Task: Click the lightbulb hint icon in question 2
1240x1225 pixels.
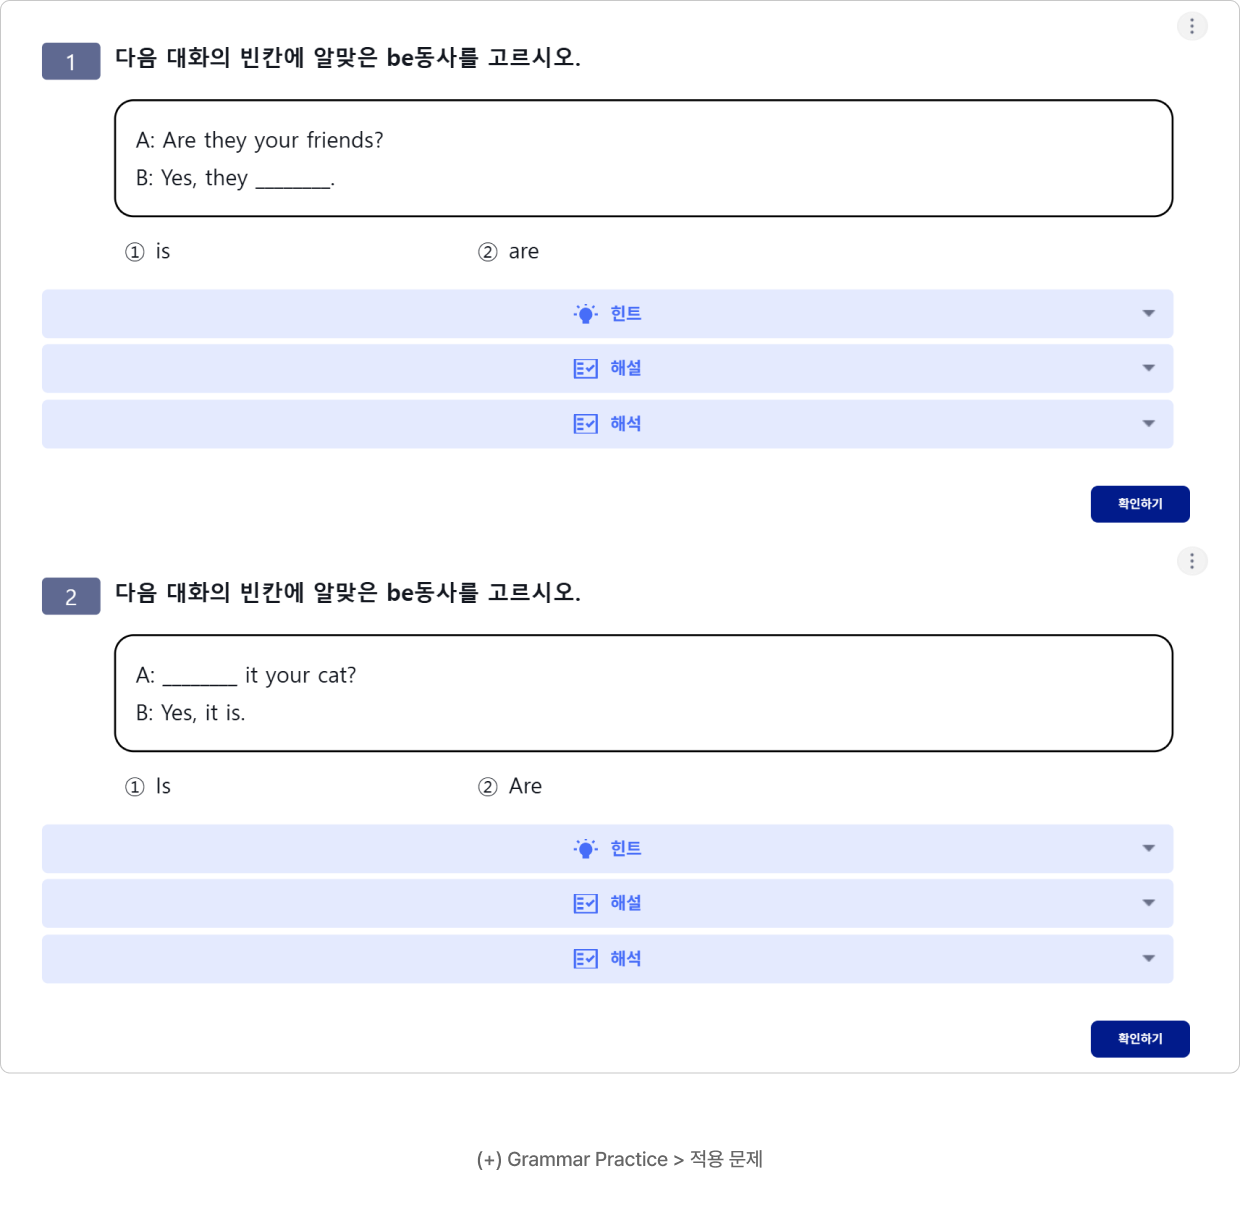Action: pyautogui.click(x=586, y=849)
